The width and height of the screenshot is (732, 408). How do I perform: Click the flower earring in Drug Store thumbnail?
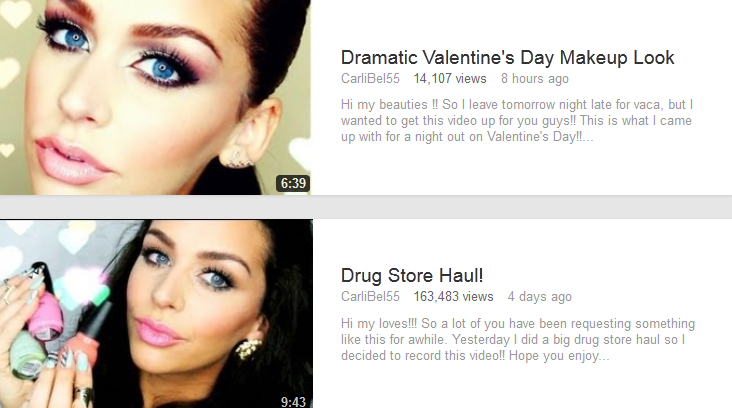[248, 349]
